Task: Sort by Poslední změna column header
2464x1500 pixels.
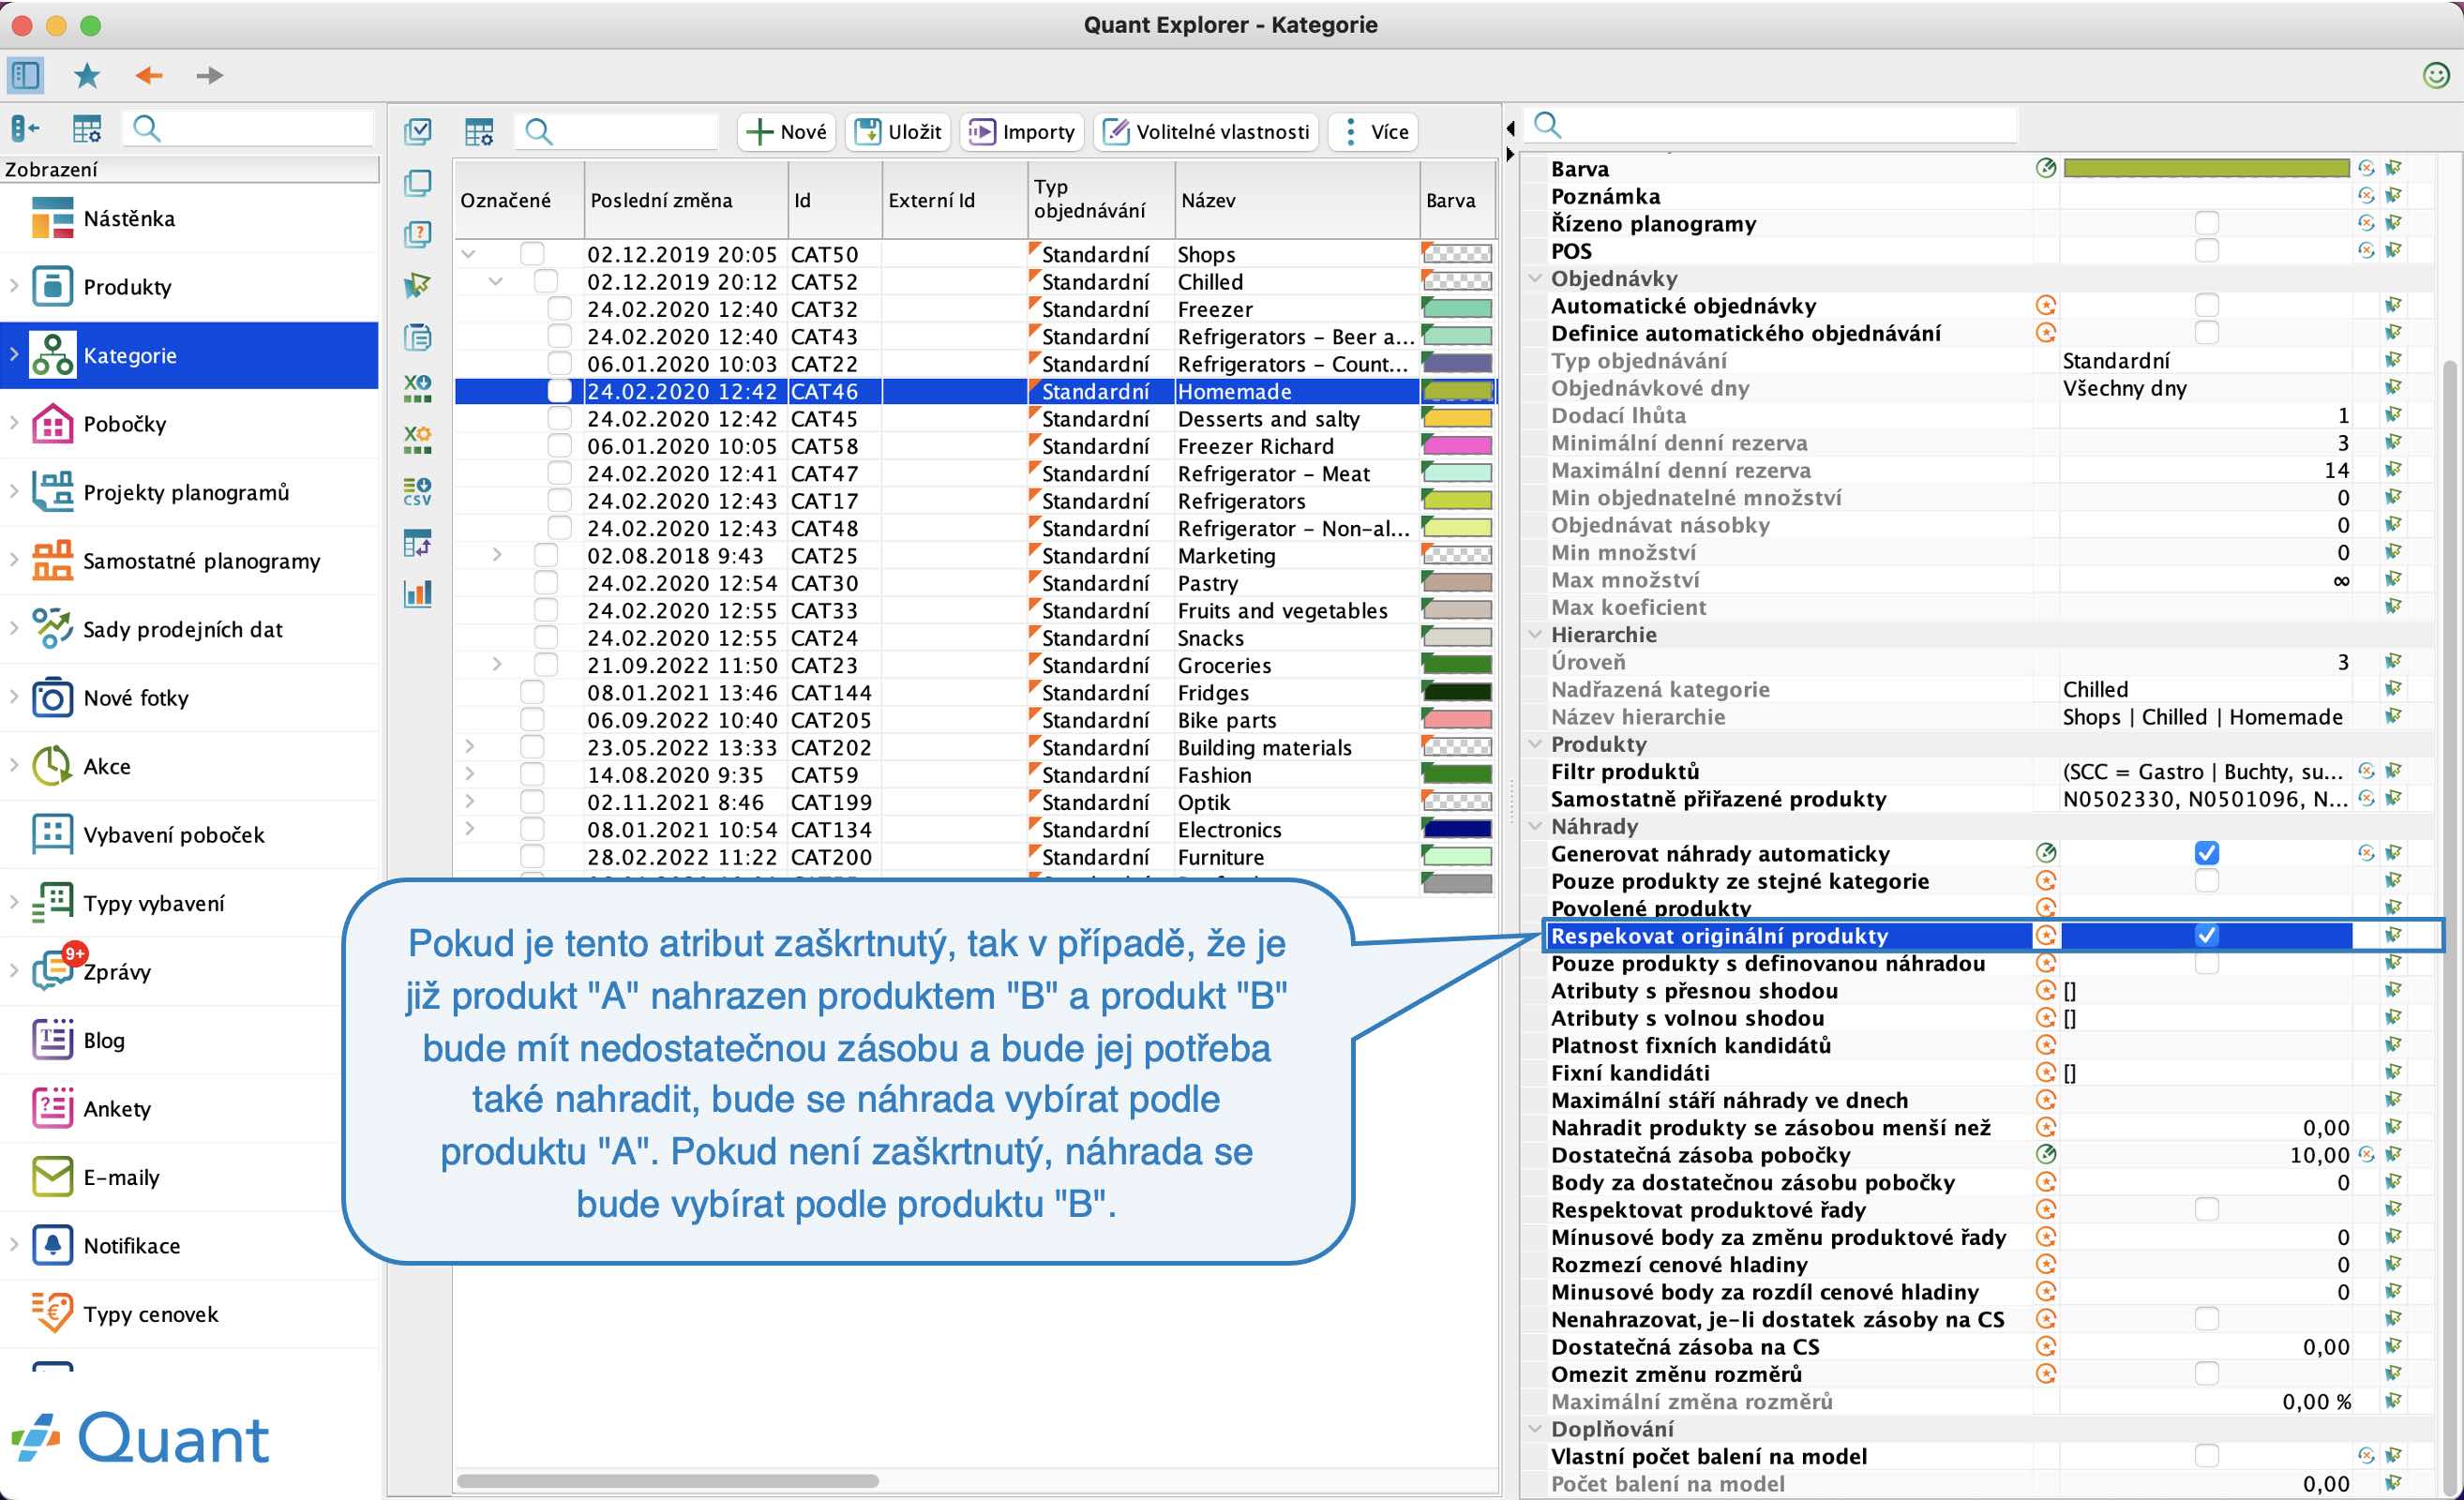Action: [x=686, y=200]
